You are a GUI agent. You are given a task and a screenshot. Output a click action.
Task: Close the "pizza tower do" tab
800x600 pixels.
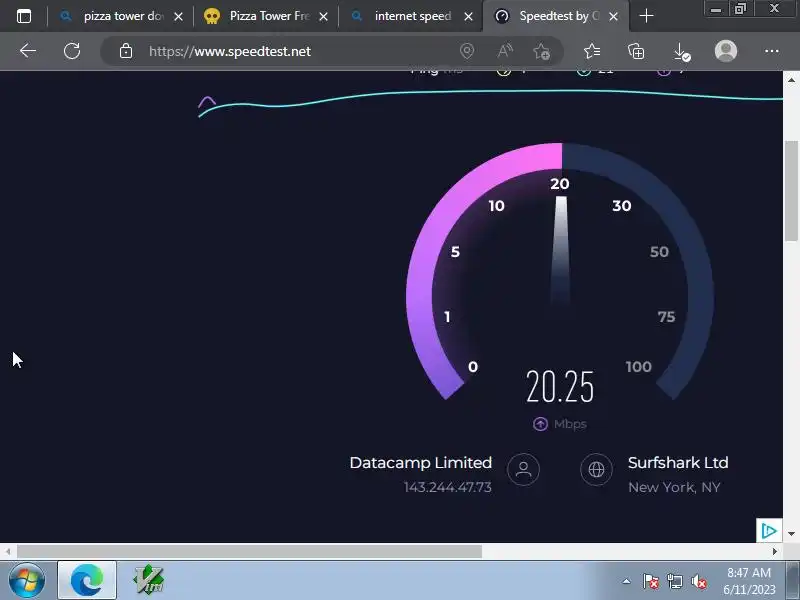[178, 17]
